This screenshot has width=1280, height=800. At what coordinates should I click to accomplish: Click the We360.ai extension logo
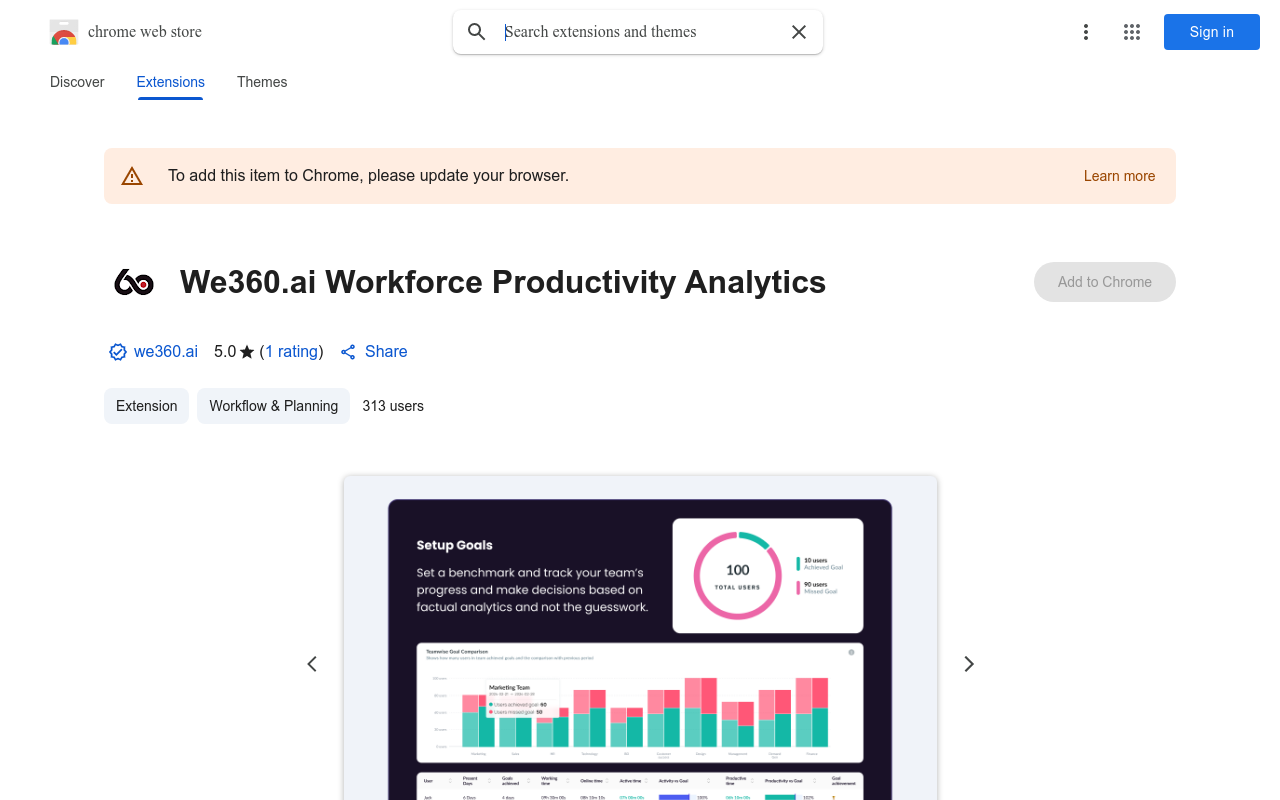(x=134, y=282)
